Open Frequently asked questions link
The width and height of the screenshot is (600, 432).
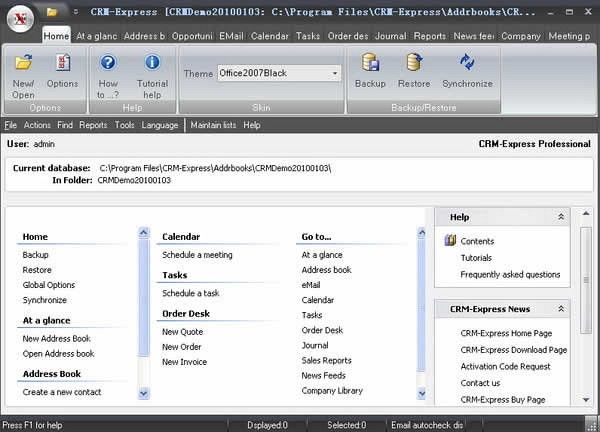[x=510, y=274]
